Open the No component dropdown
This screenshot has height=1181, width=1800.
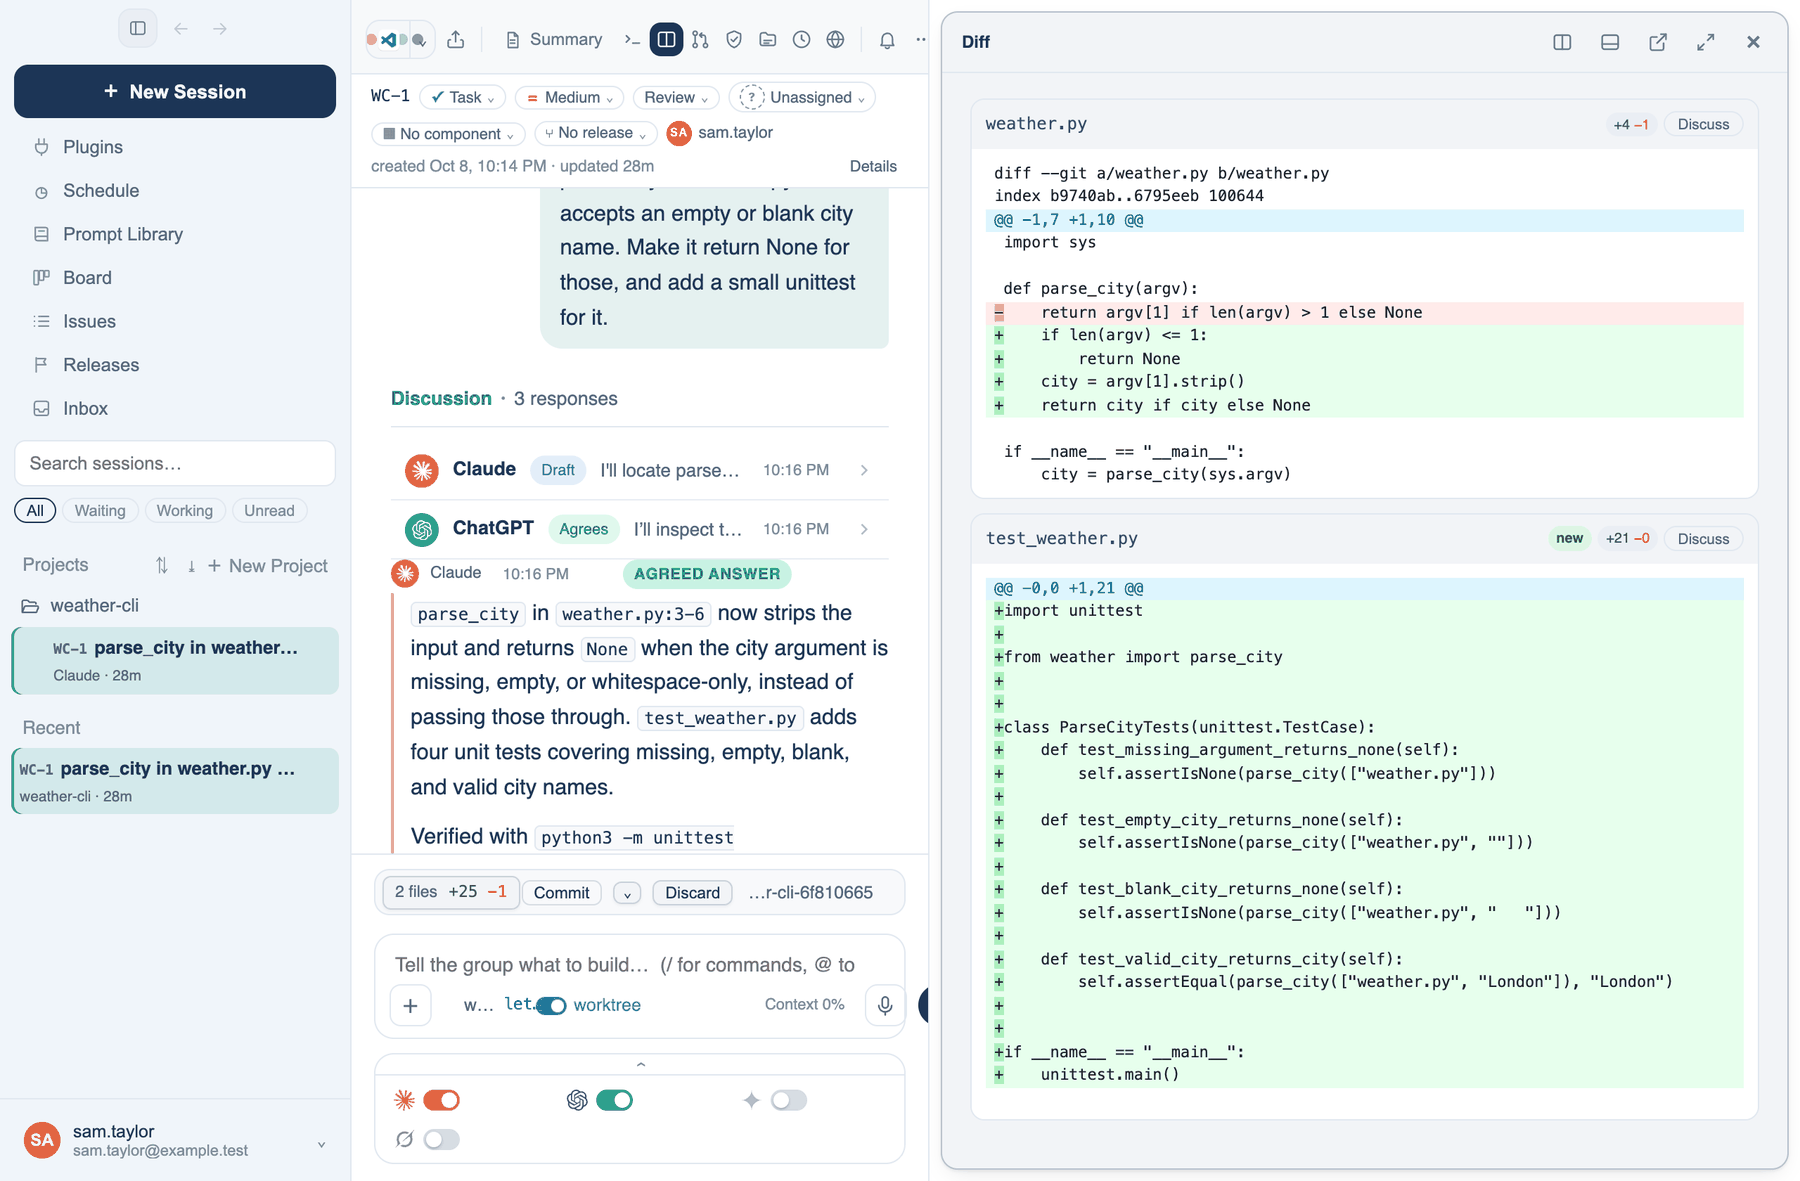tap(448, 133)
